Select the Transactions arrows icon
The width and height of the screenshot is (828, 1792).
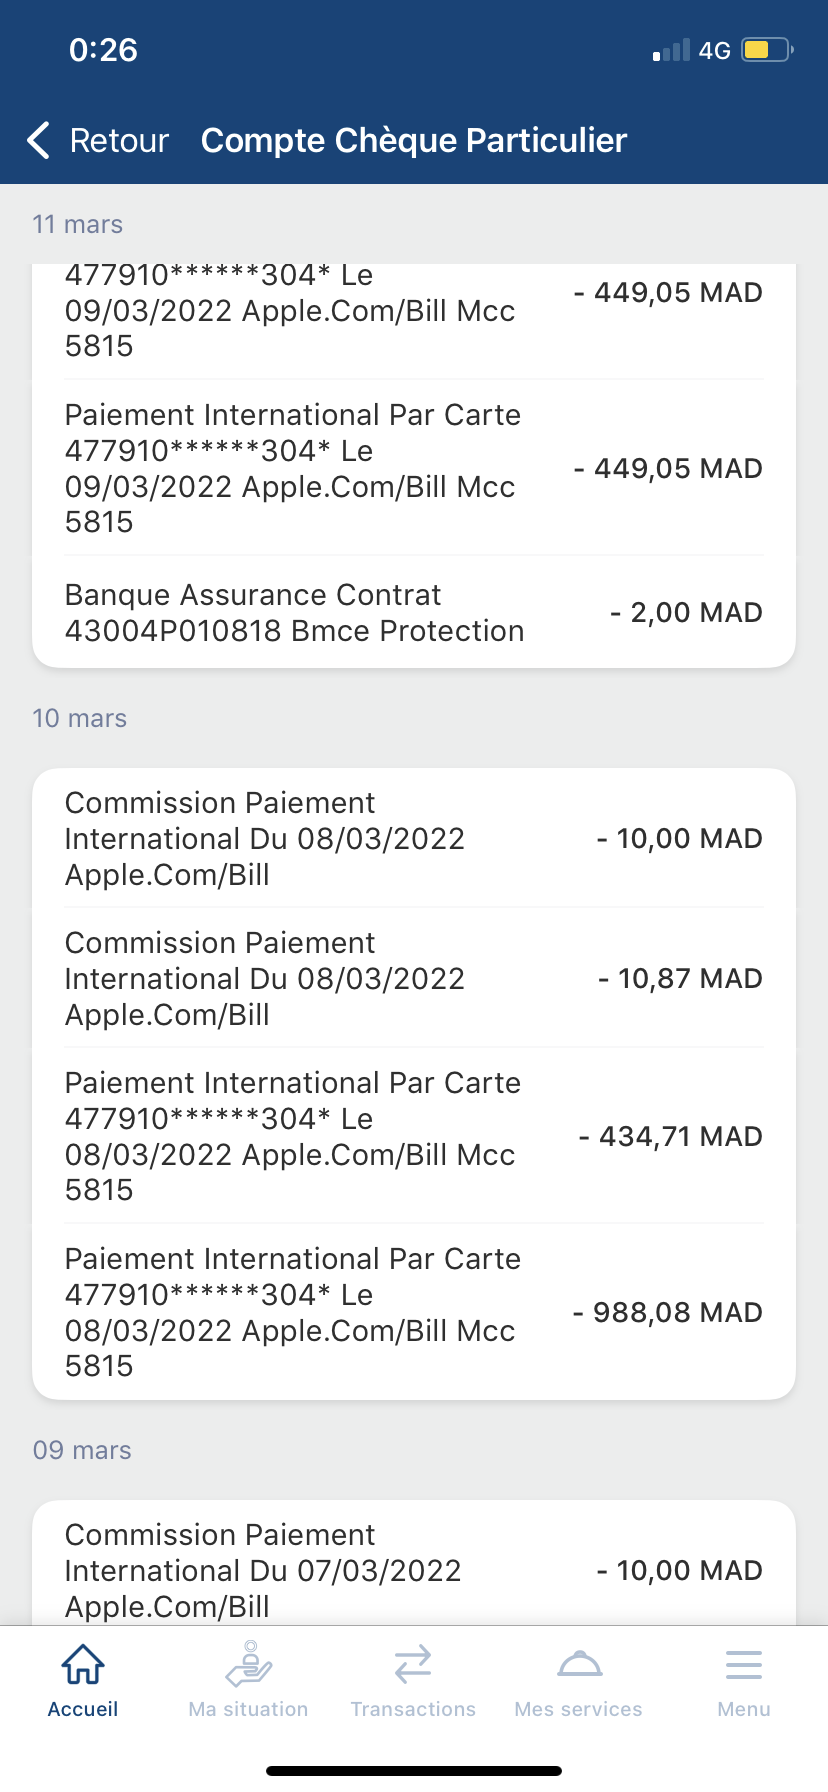(413, 1664)
